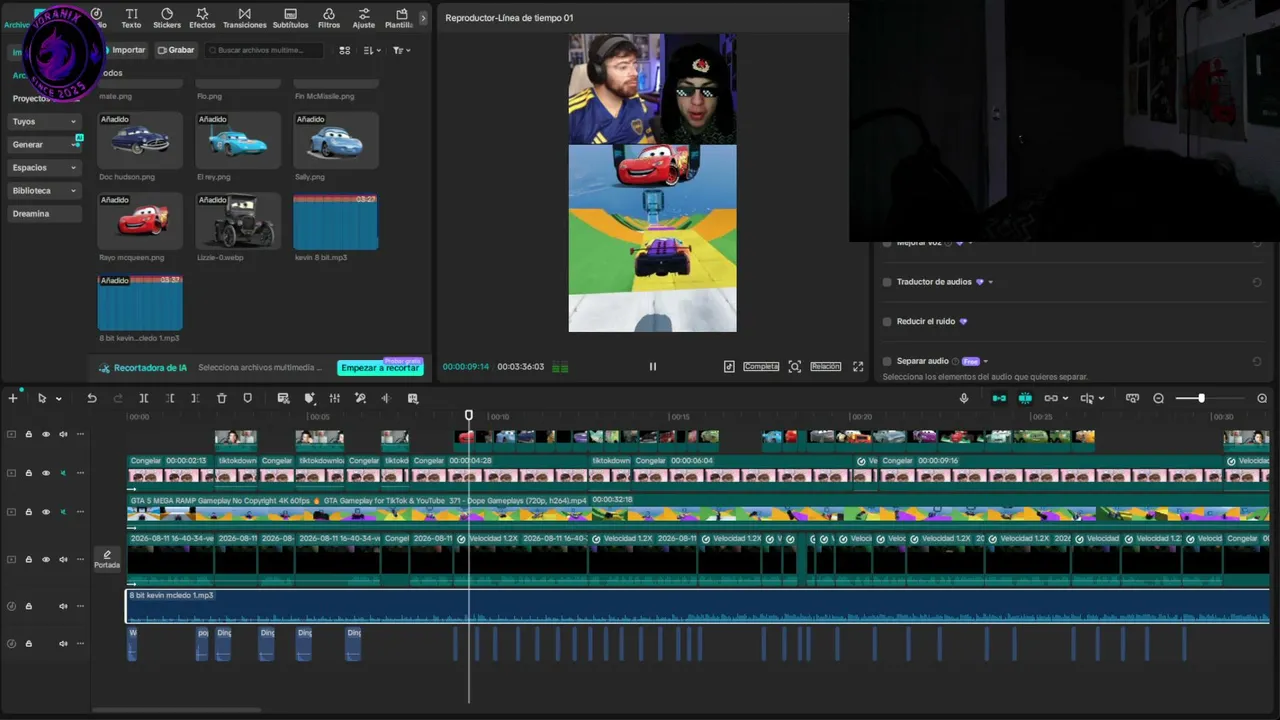Hide the GTA gameplay track with its eye icon

click(x=46, y=512)
